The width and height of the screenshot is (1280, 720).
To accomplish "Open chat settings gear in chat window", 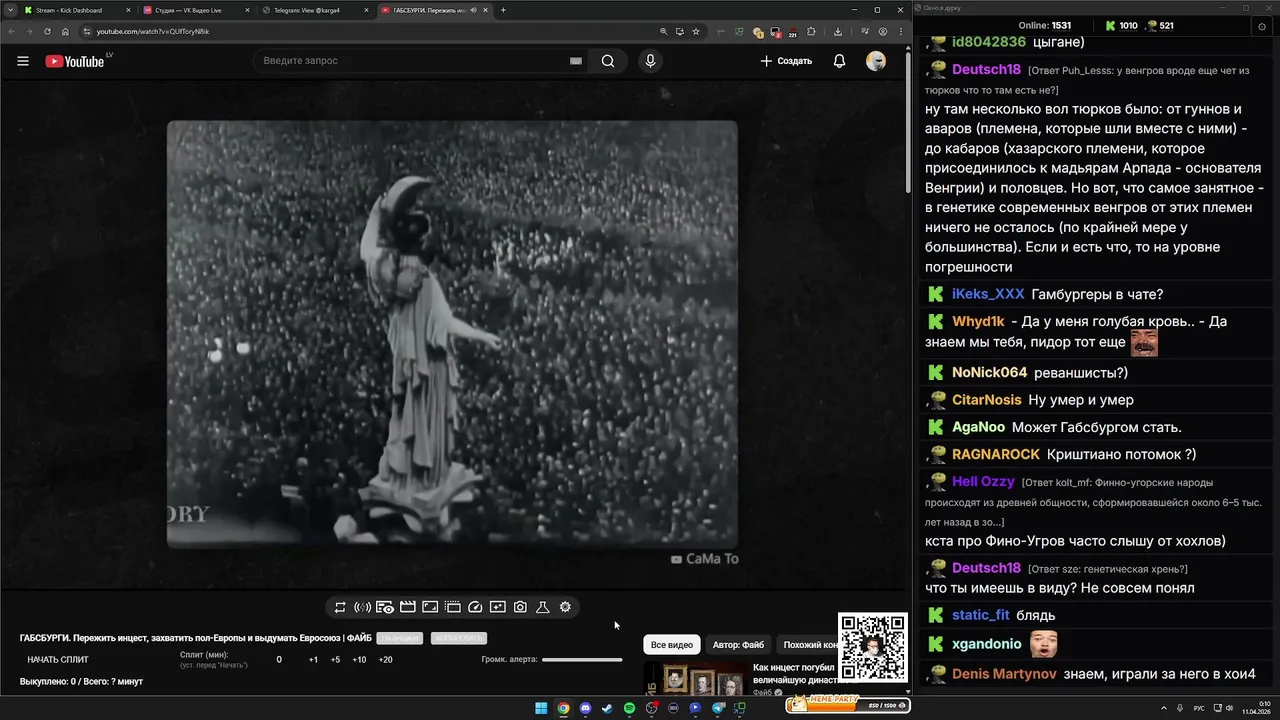I will click(x=1262, y=26).
